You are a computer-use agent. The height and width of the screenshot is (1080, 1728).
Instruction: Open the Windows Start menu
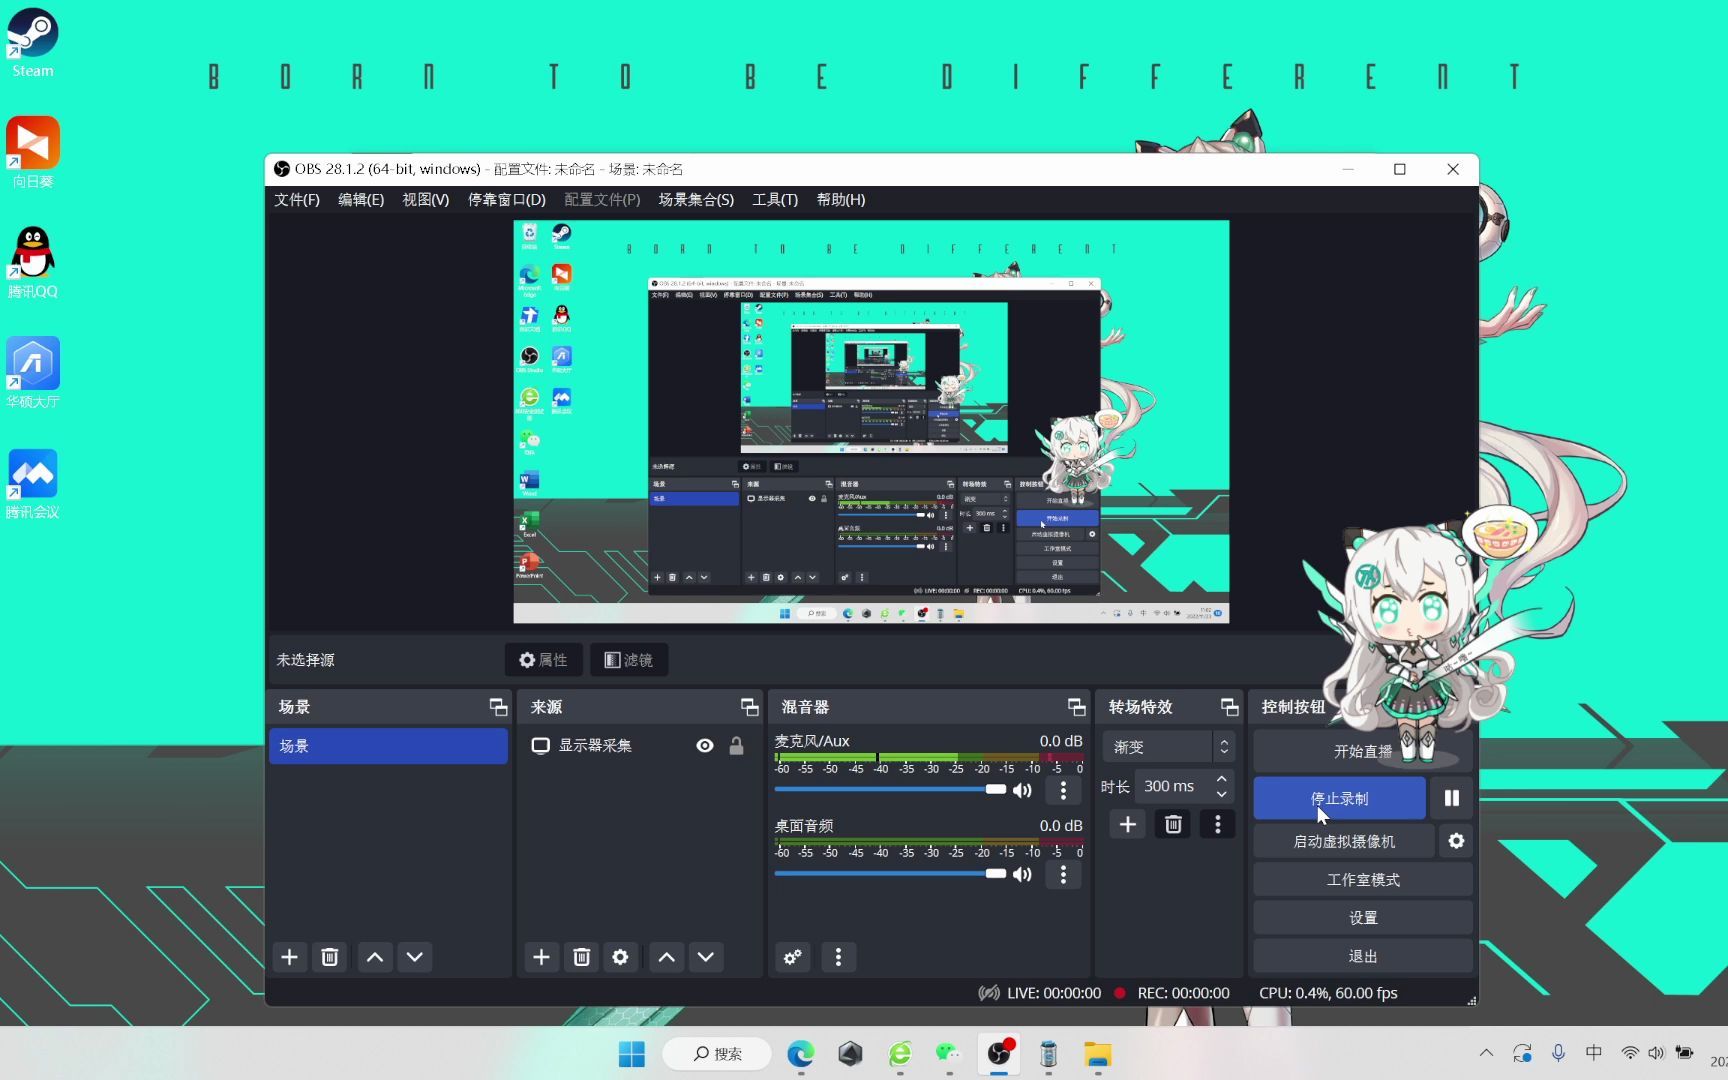point(632,1054)
